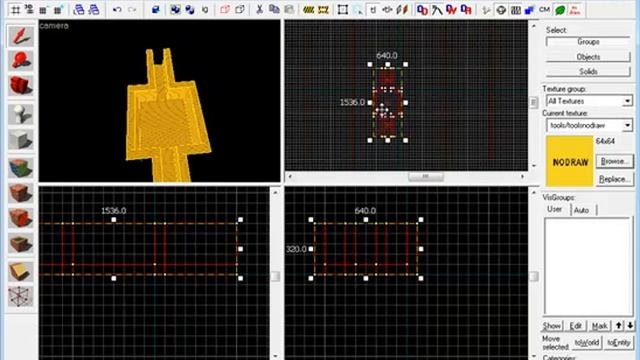
Task: Hide unselected objects icon
Action: [240, 9]
